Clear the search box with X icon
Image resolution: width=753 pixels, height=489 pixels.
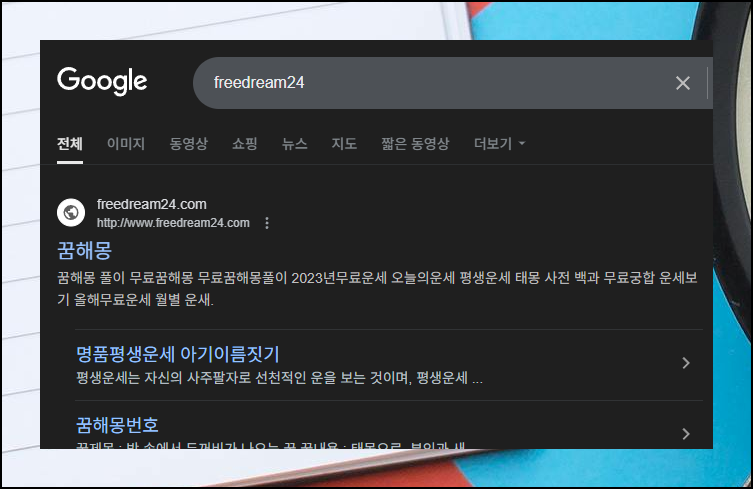point(682,83)
